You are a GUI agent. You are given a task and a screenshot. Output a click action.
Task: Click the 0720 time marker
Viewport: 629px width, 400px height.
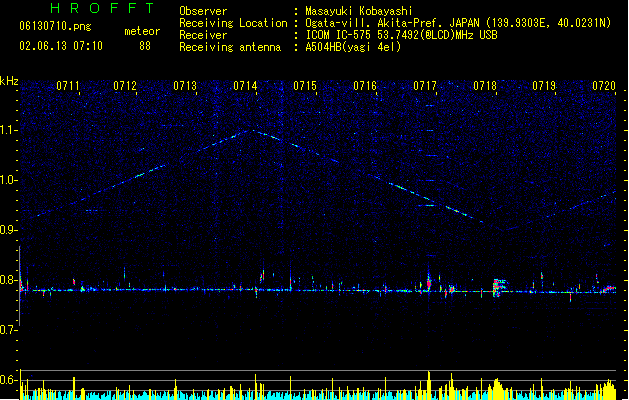click(x=604, y=86)
